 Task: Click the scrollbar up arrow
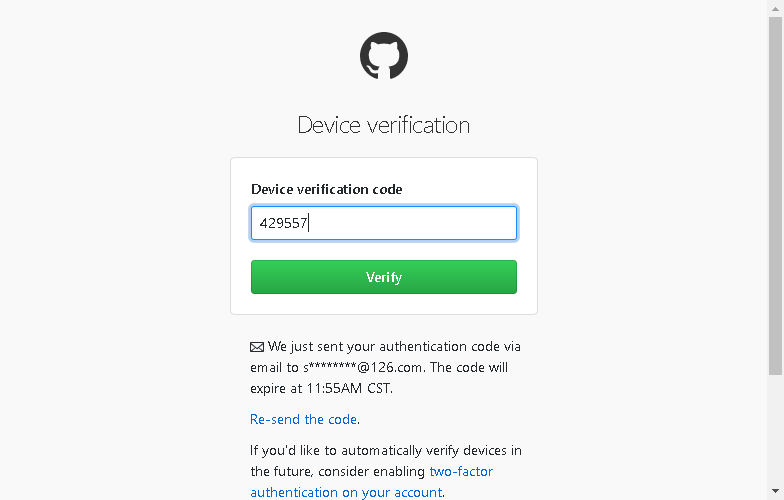[776, 8]
